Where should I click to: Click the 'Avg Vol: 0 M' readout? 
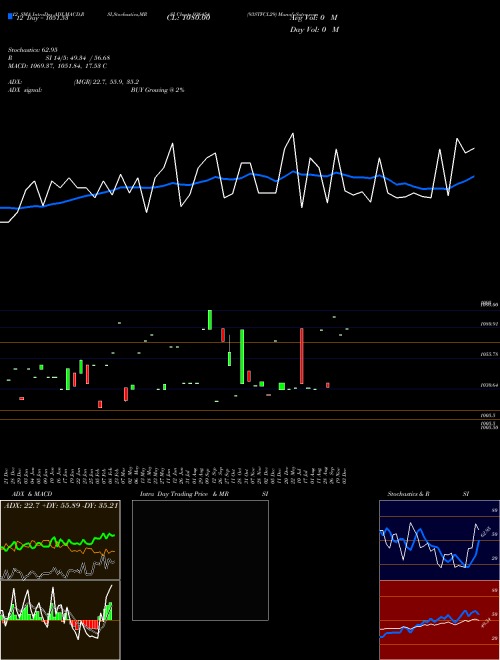coord(314,18)
